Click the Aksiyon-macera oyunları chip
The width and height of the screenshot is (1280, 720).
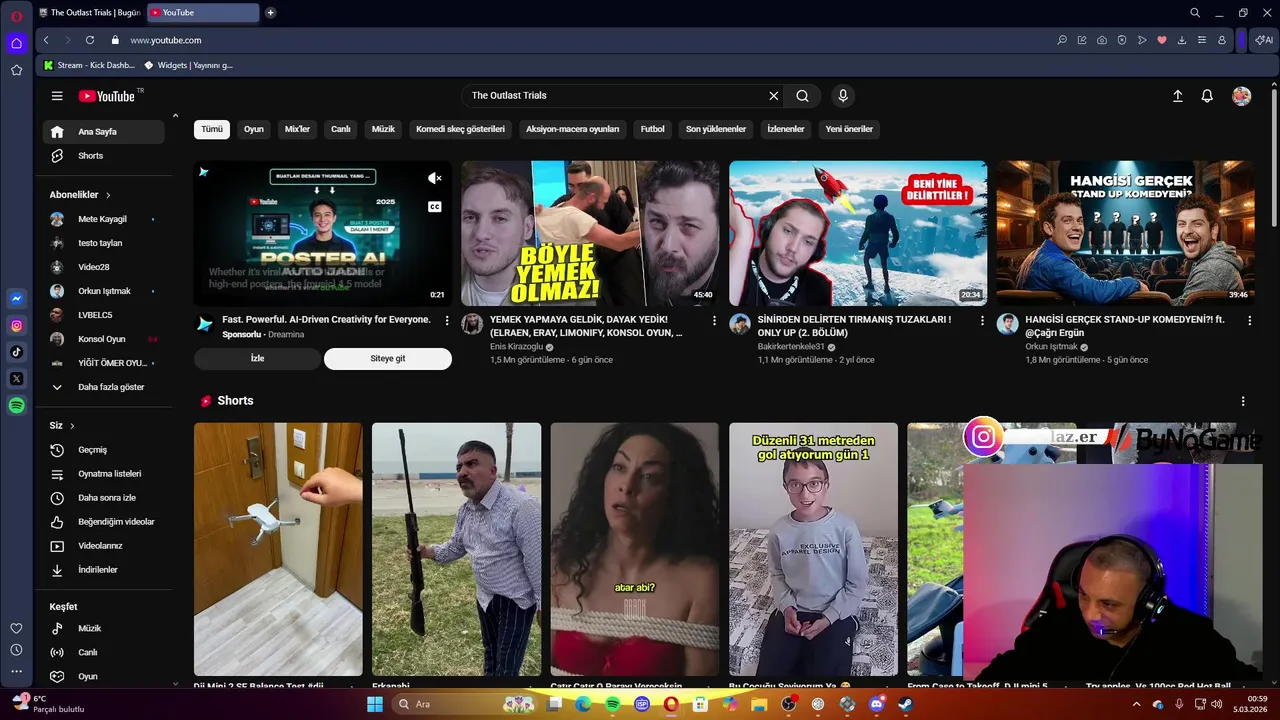click(x=573, y=129)
